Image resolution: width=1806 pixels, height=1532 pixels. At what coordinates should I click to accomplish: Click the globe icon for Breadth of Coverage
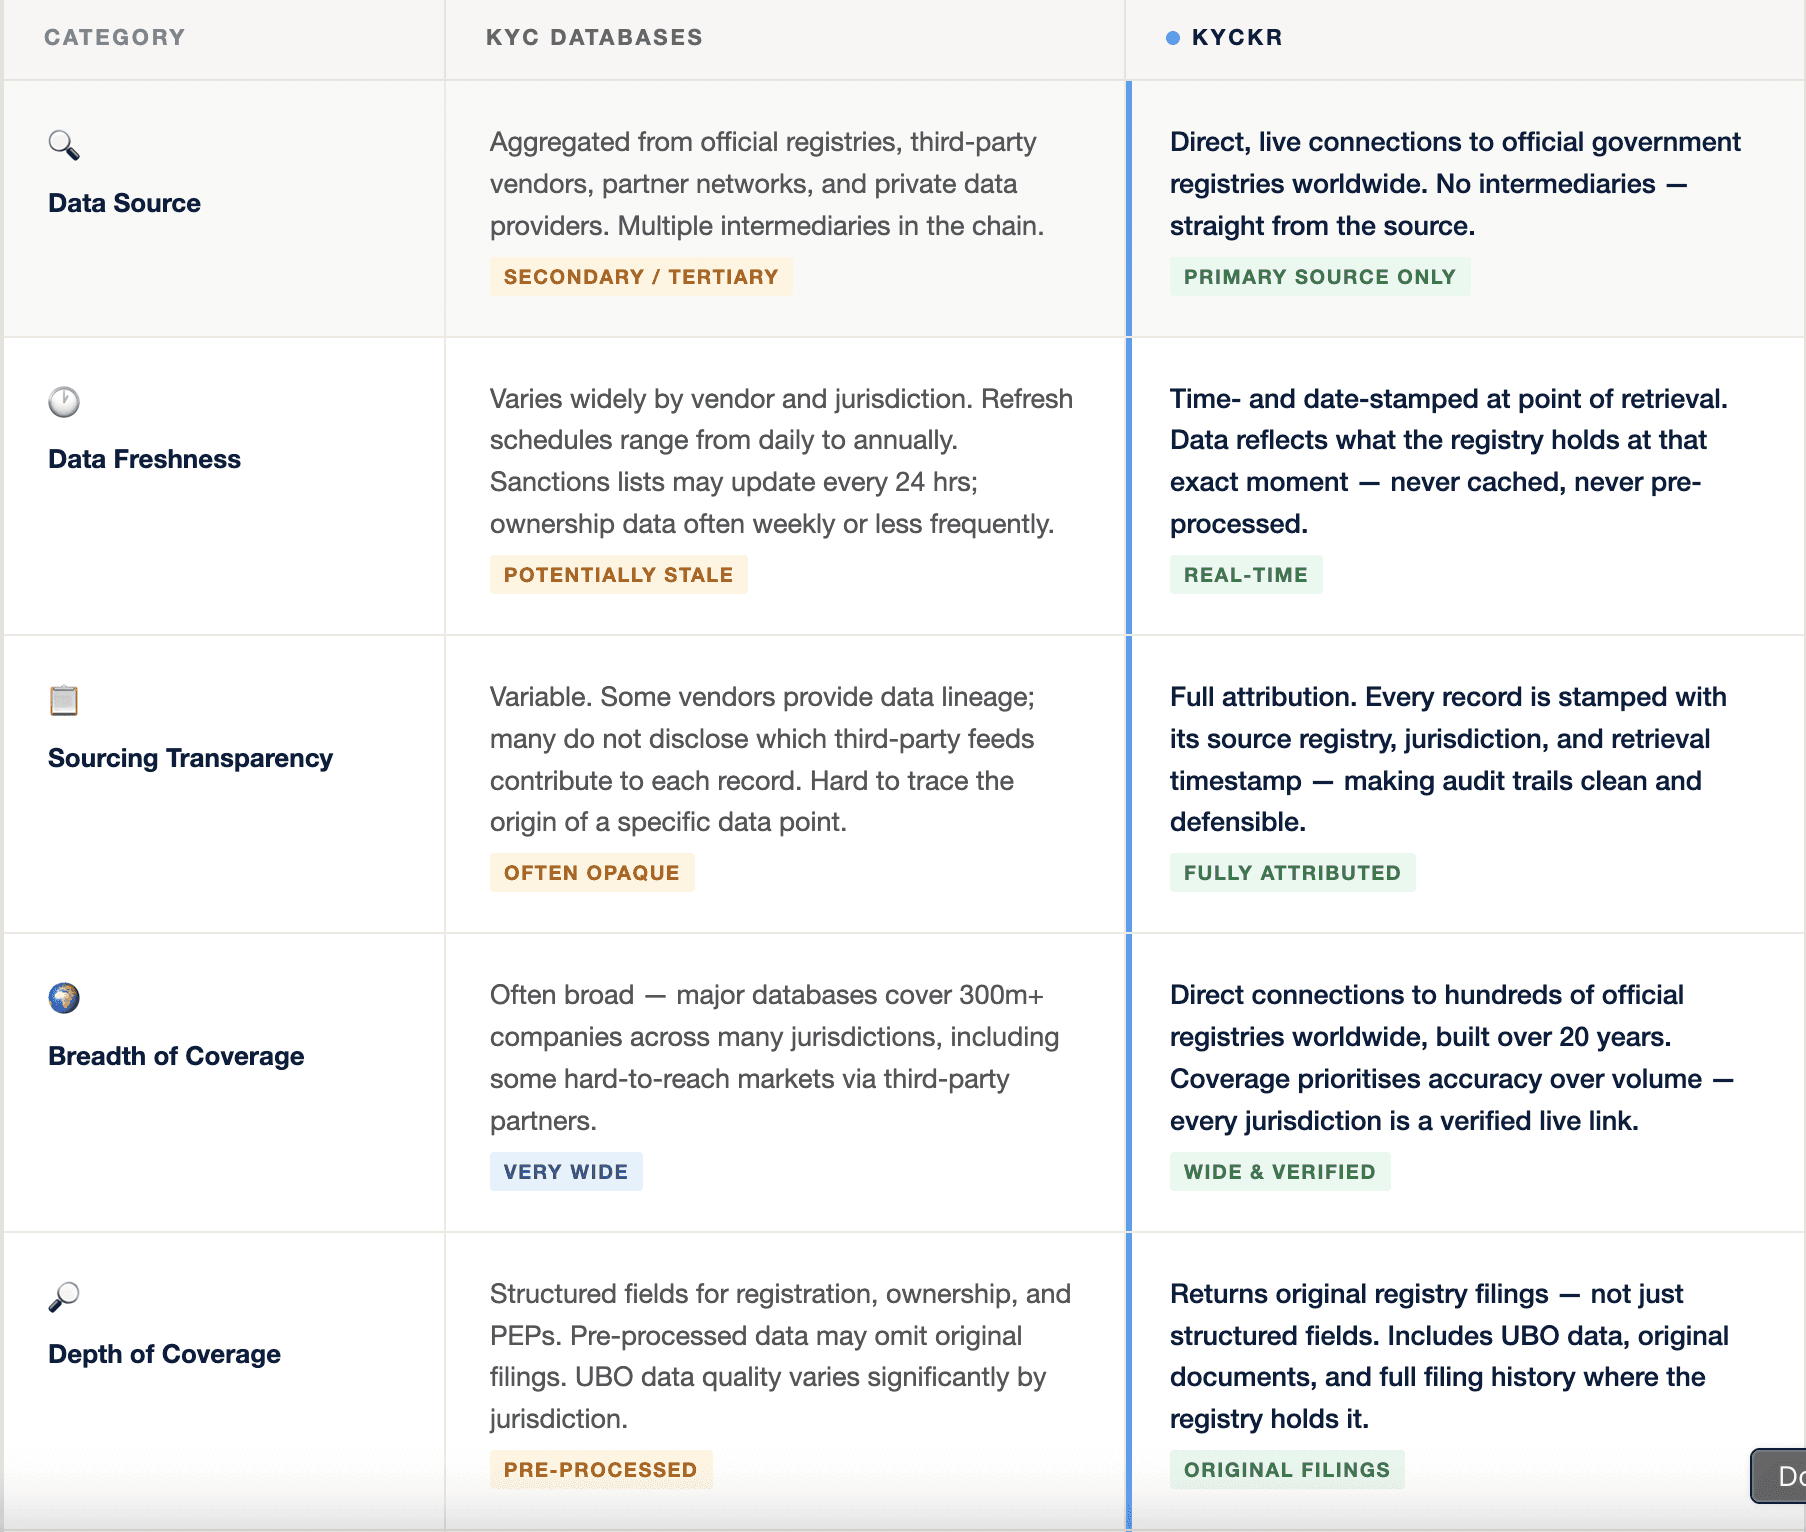coord(64,998)
